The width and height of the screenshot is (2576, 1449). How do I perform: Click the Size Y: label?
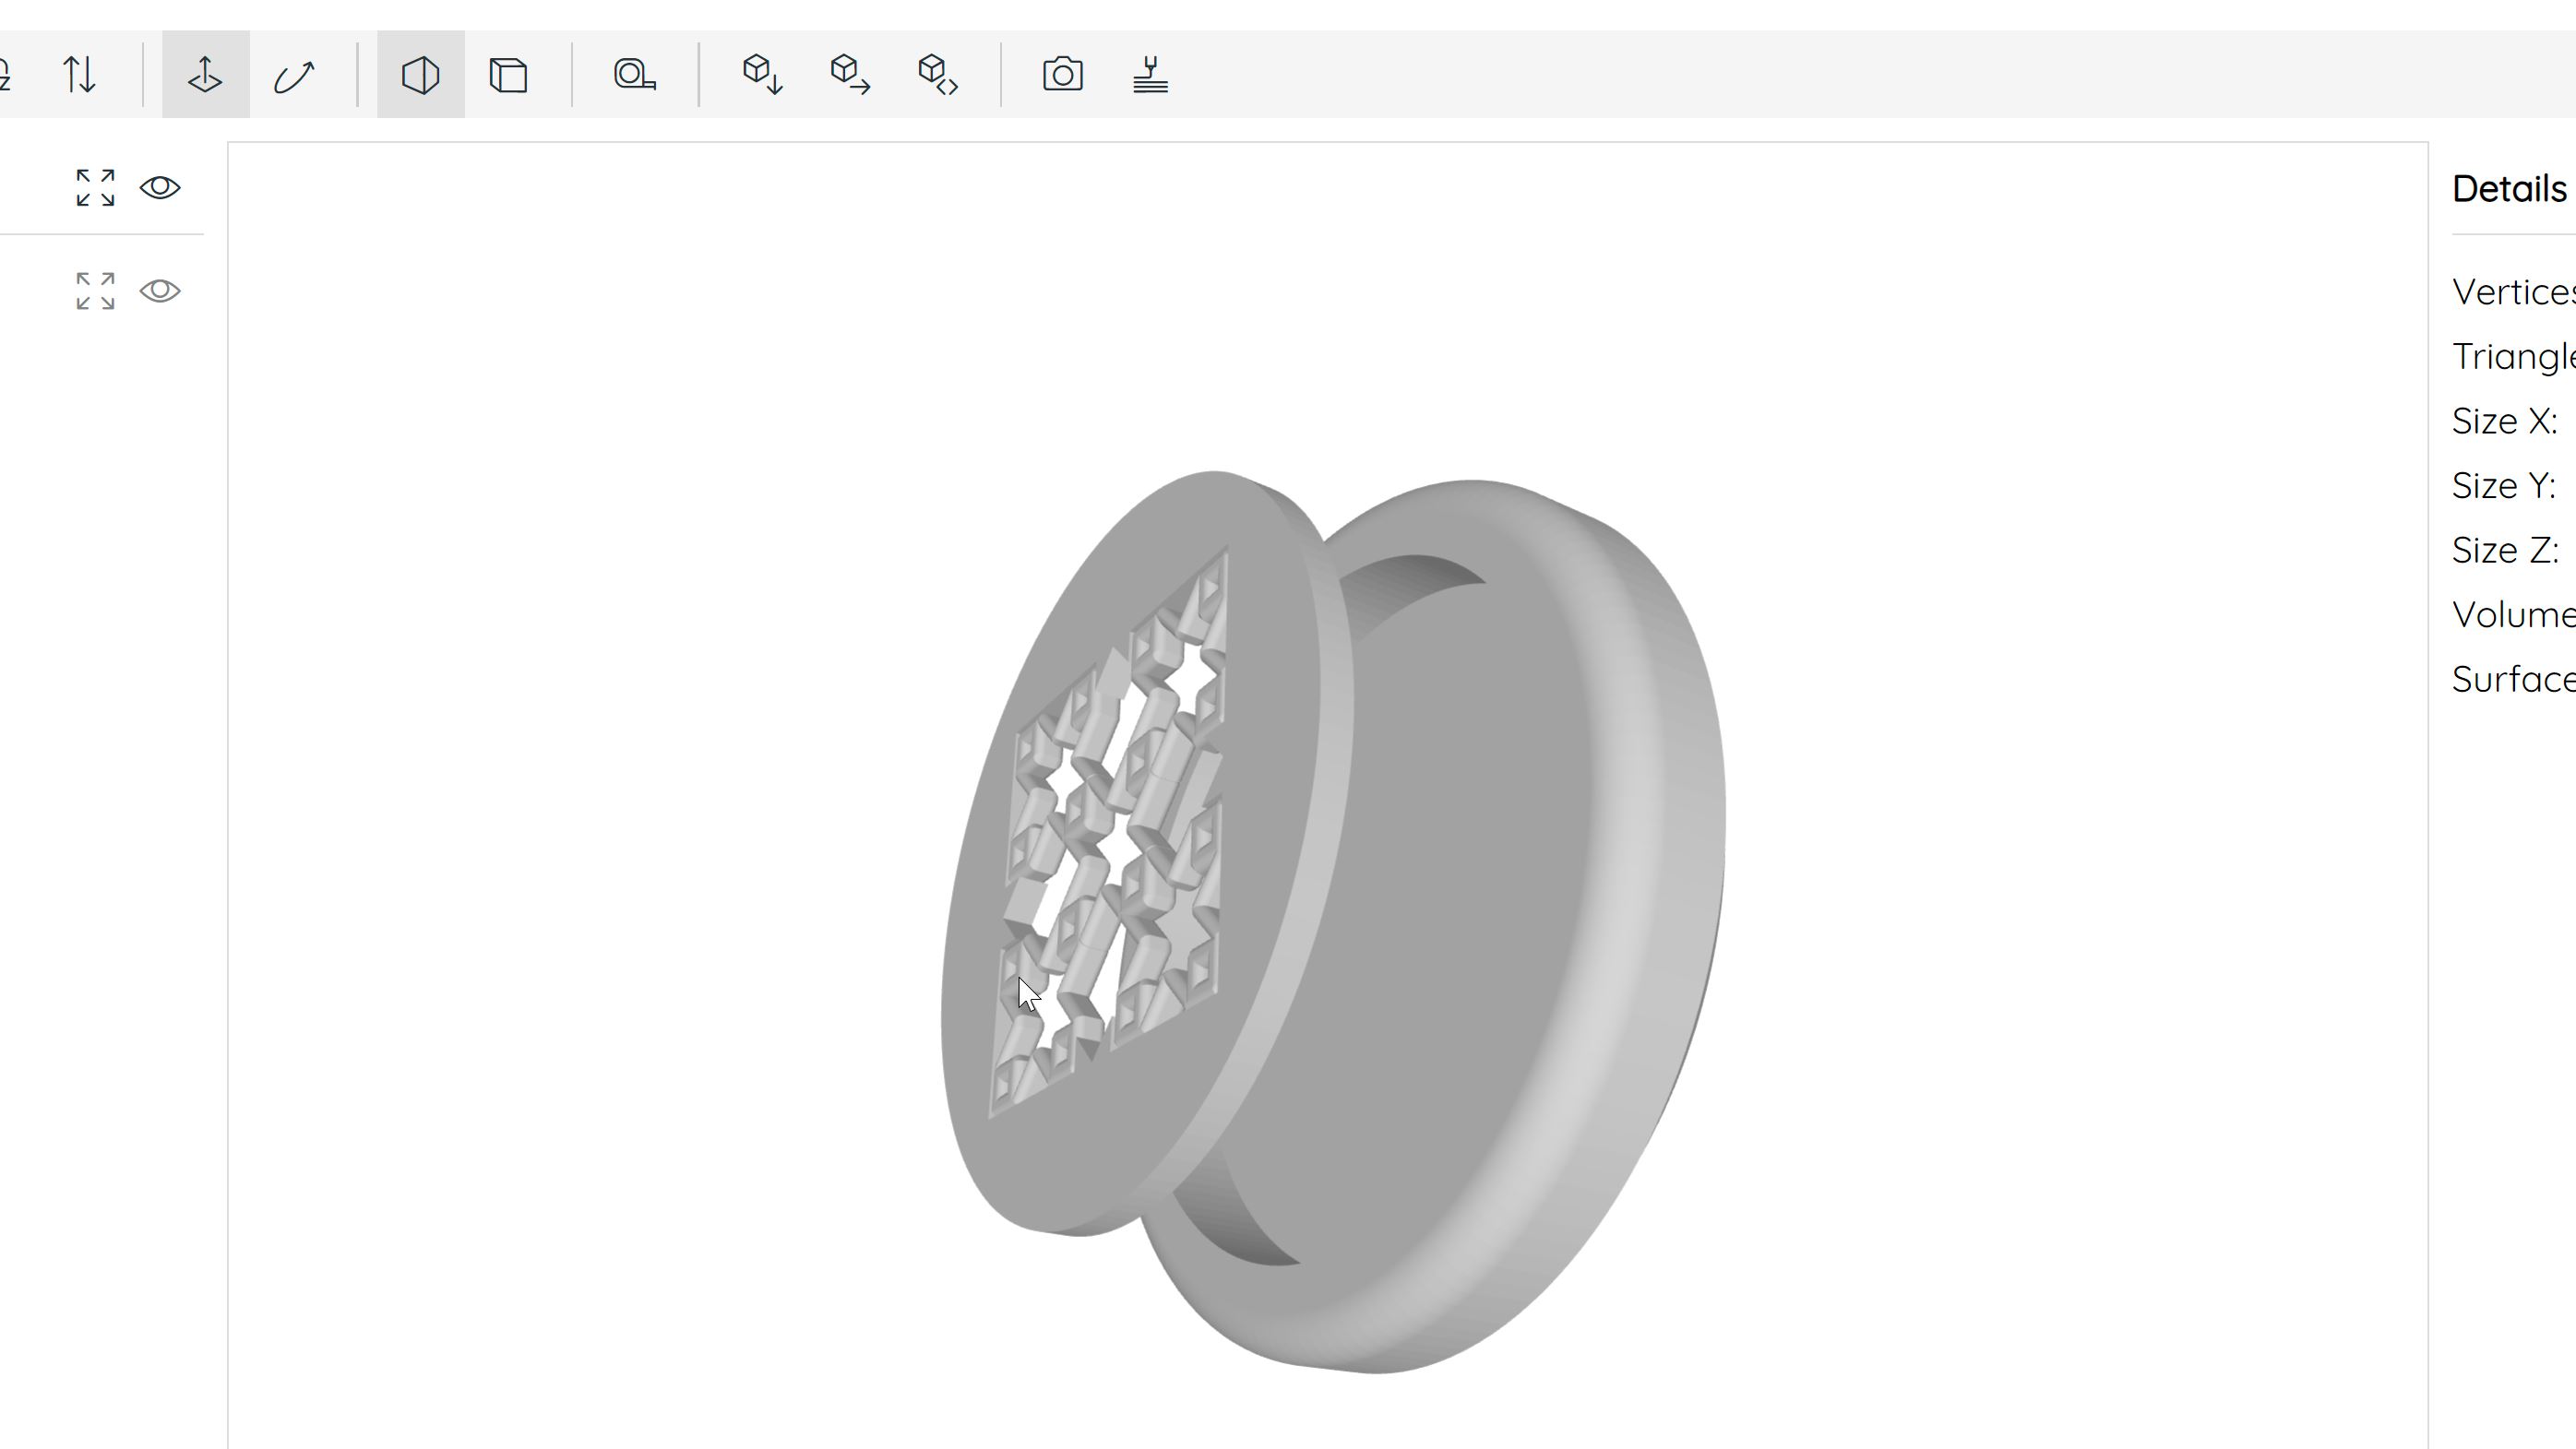click(x=2504, y=486)
